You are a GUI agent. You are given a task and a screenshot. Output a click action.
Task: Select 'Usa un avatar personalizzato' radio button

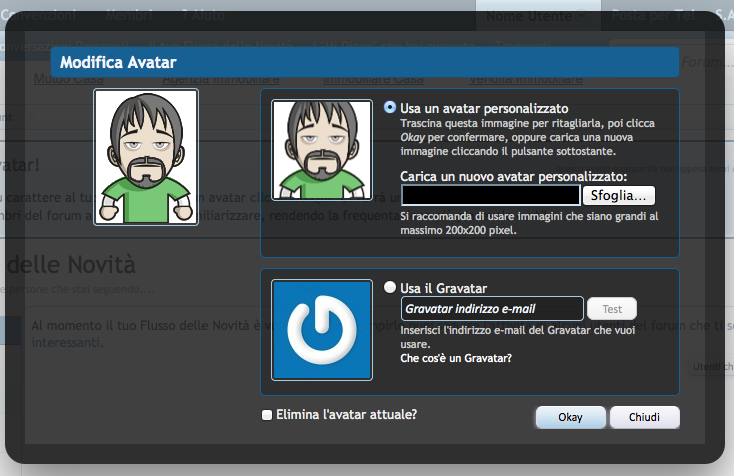[389, 107]
